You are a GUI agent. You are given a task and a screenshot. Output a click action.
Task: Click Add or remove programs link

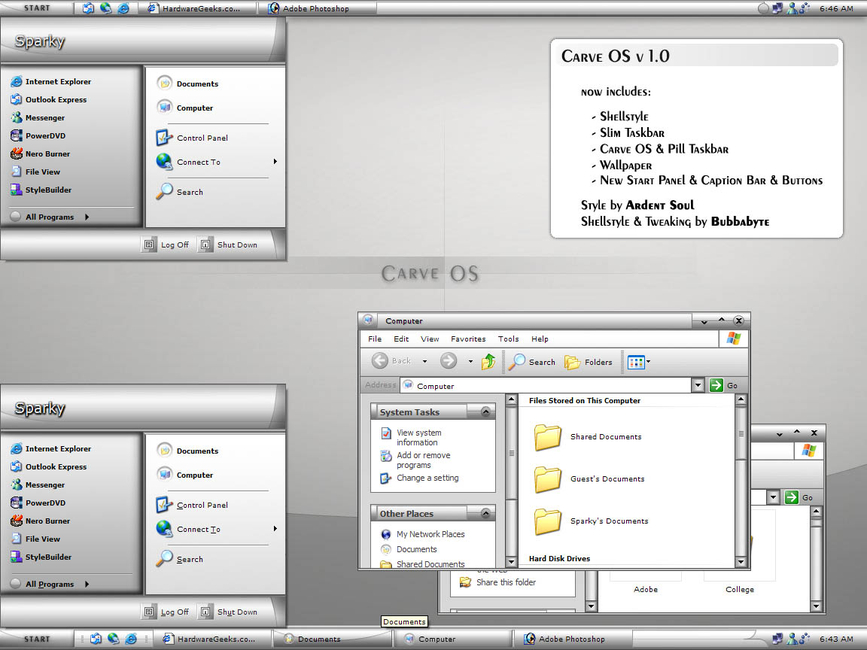click(x=423, y=460)
